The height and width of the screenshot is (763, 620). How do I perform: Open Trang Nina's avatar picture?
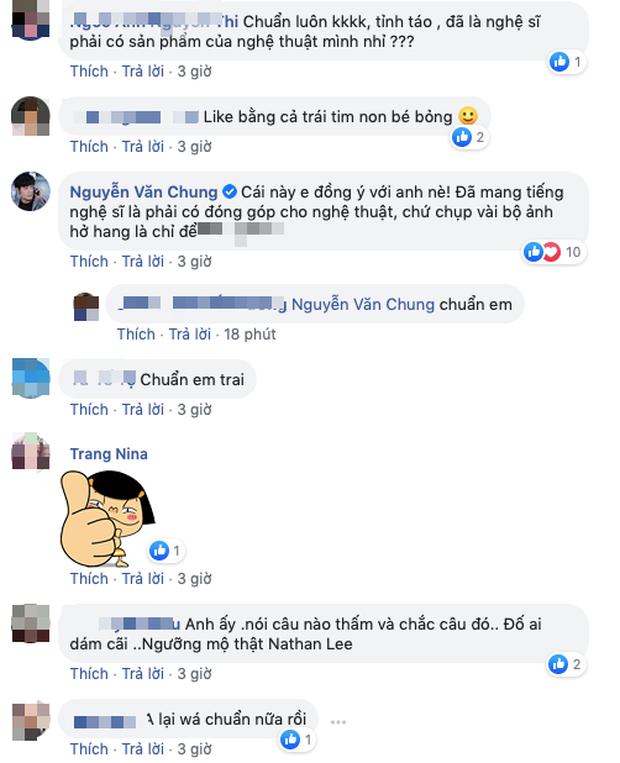point(31,451)
